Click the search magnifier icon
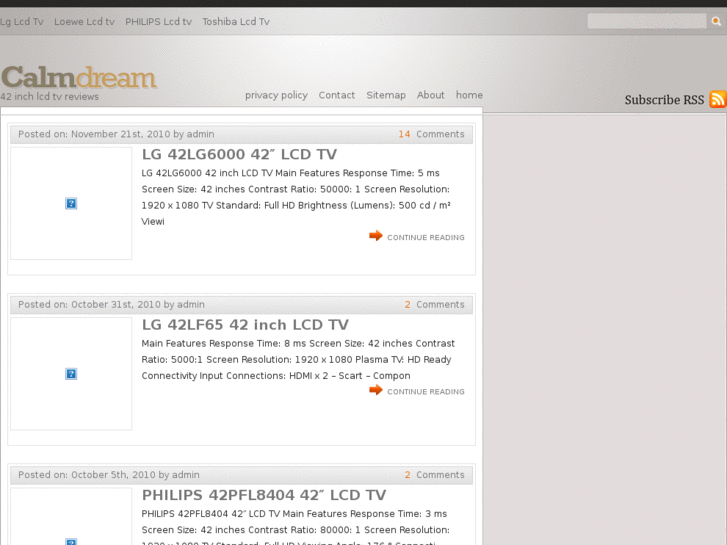Viewport: 727px width, 545px height. click(716, 21)
